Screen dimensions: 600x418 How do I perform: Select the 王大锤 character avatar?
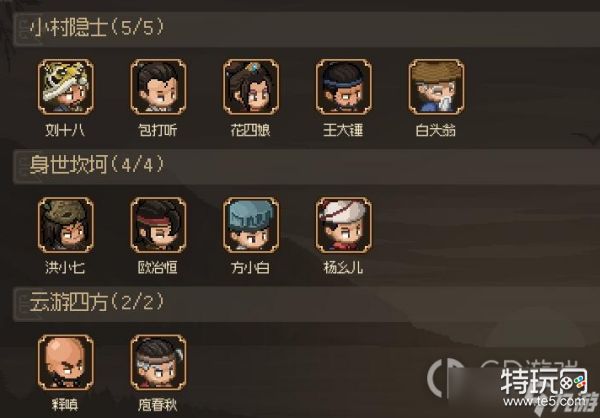coord(344,87)
